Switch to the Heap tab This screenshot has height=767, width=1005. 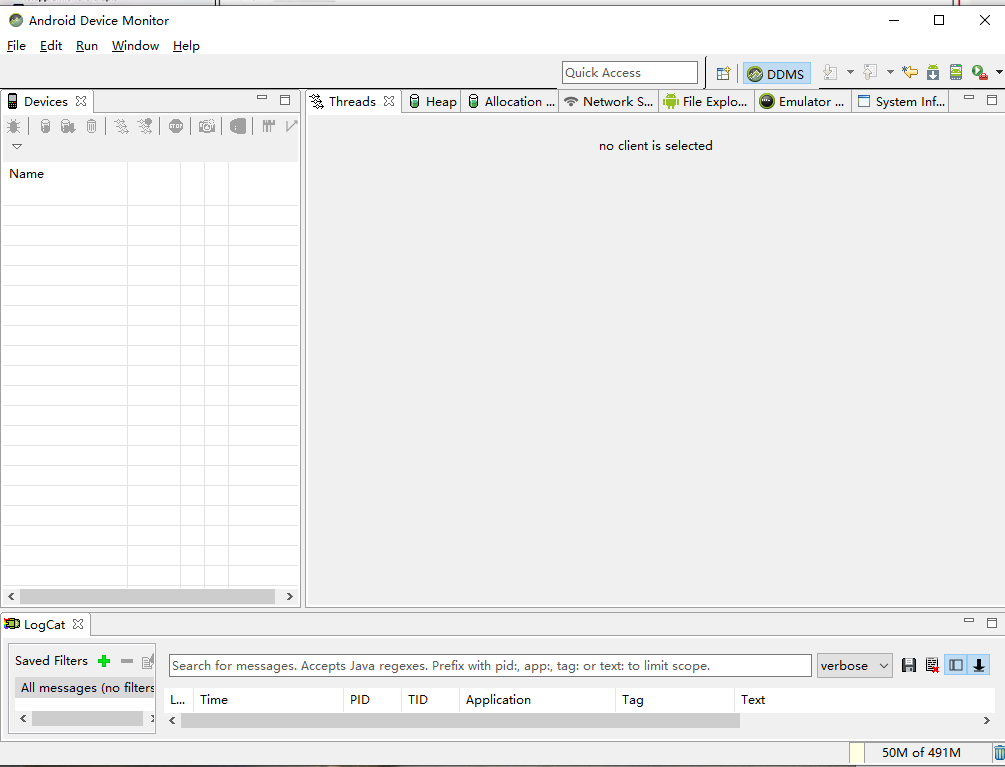pos(433,101)
